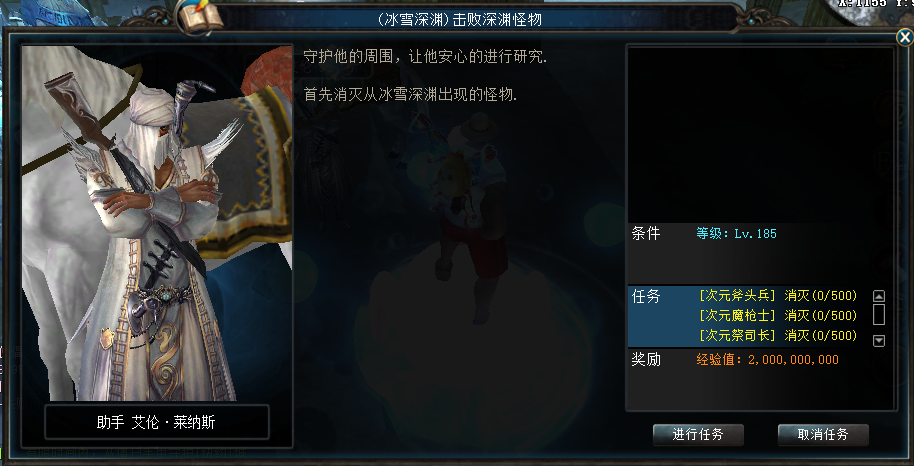Click the quest book icon in title bar
The height and width of the screenshot is (466, 914).
click(201, 17)
